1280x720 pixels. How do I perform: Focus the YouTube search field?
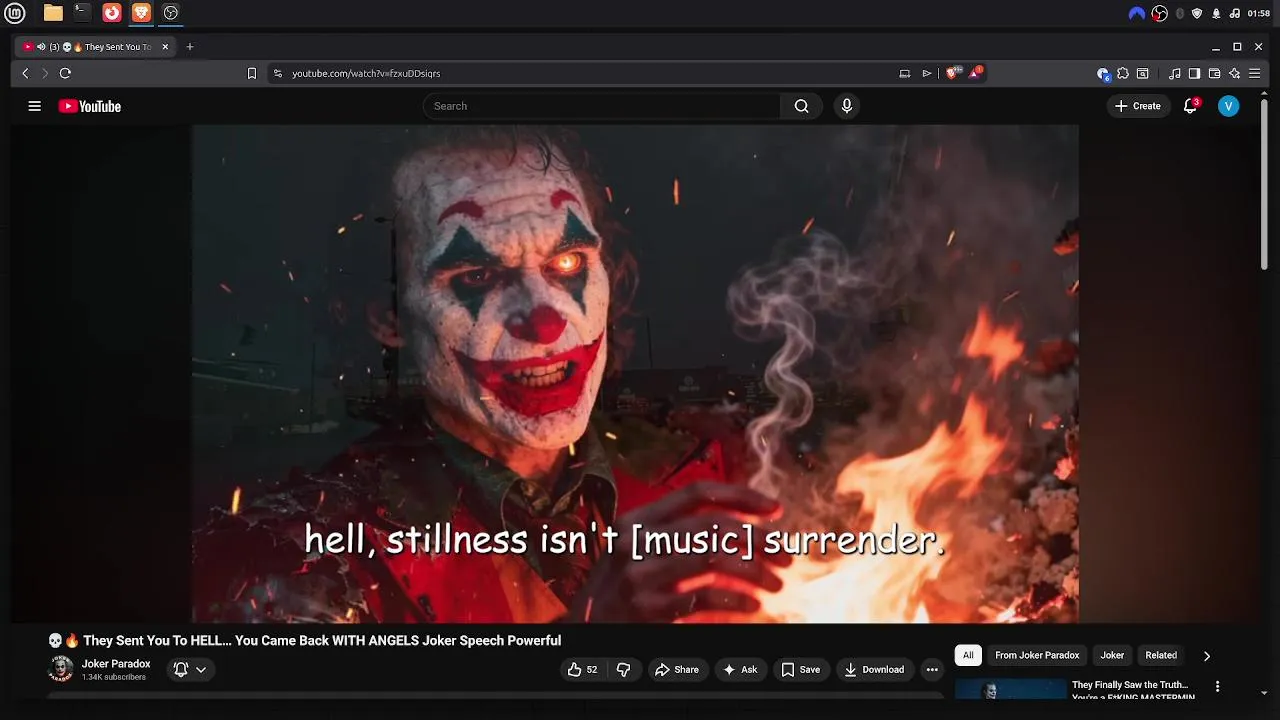[x=602, y=106]
